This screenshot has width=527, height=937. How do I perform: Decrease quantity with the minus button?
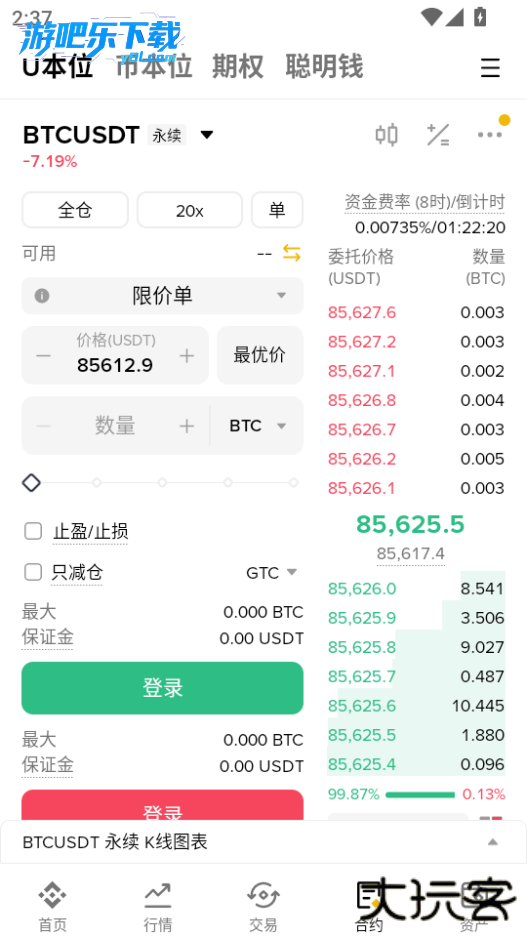coord(43,426)
